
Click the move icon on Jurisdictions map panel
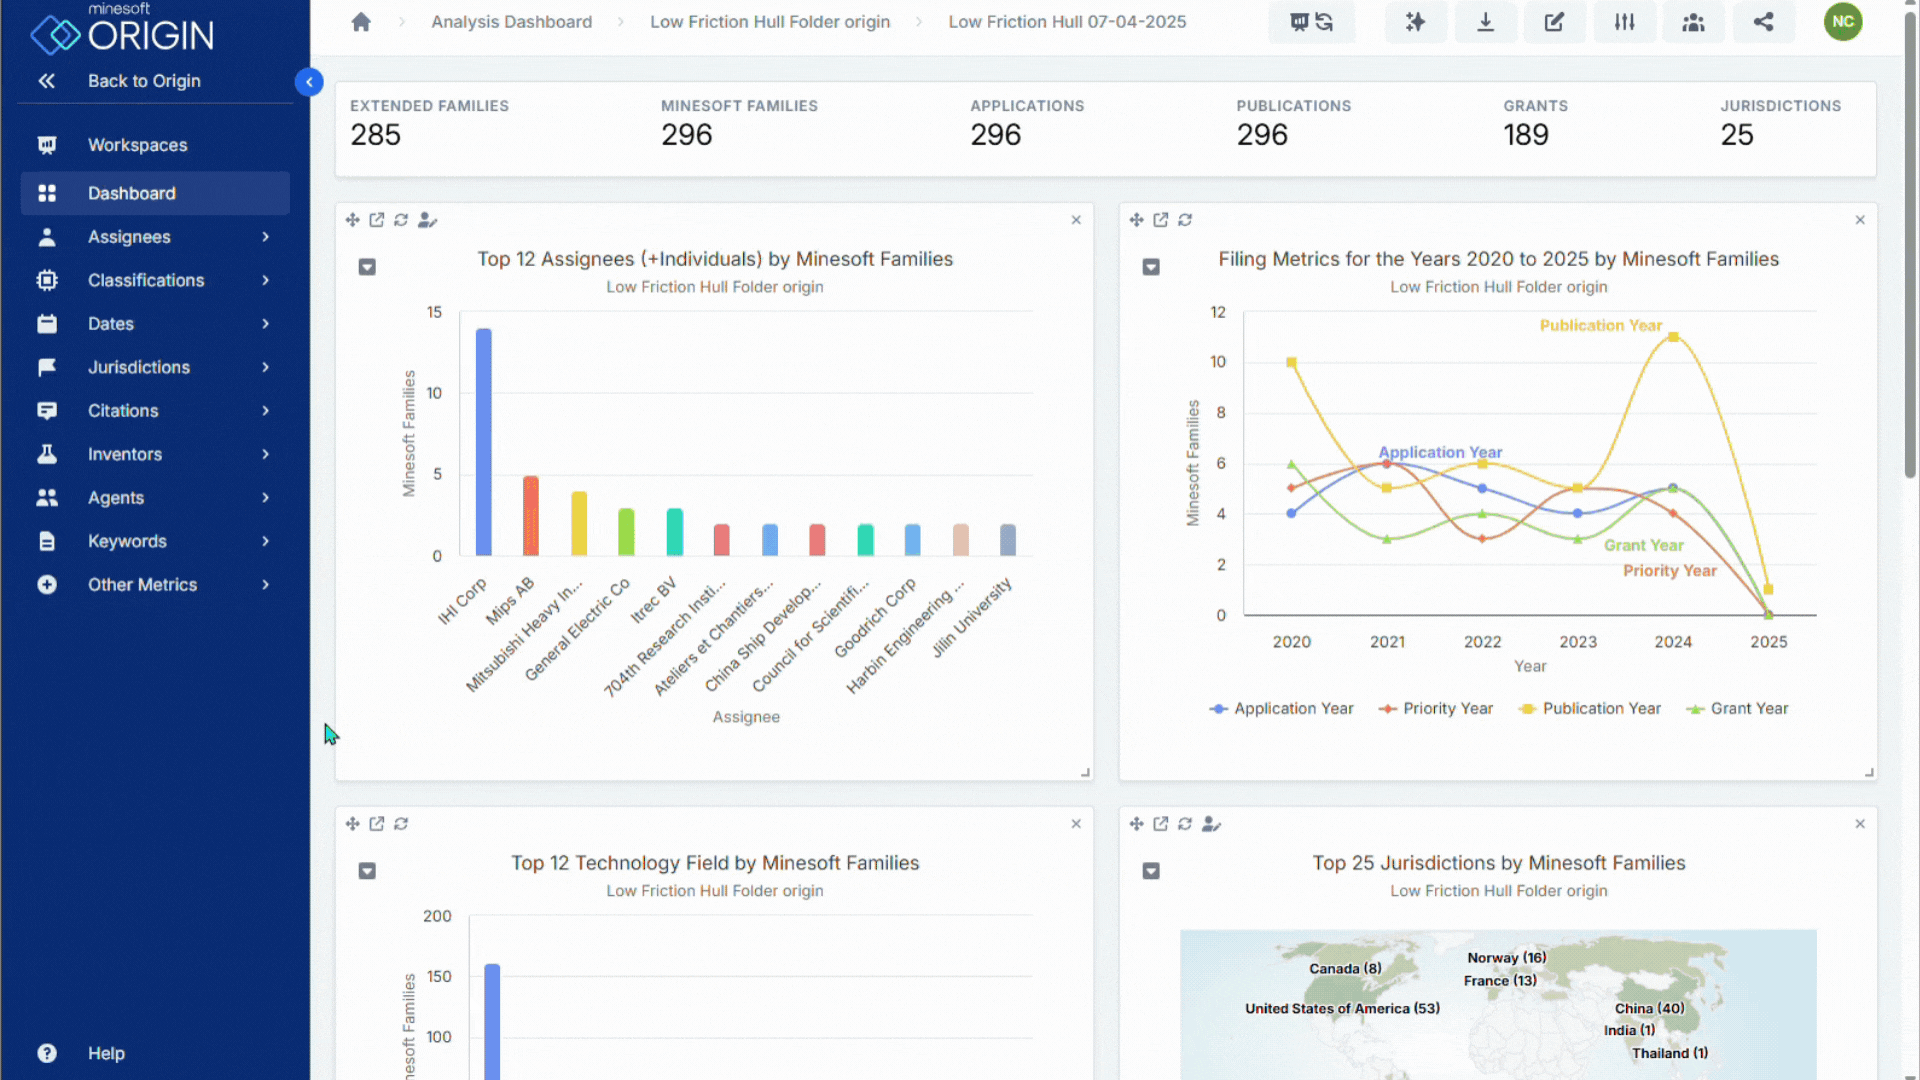1136,824
